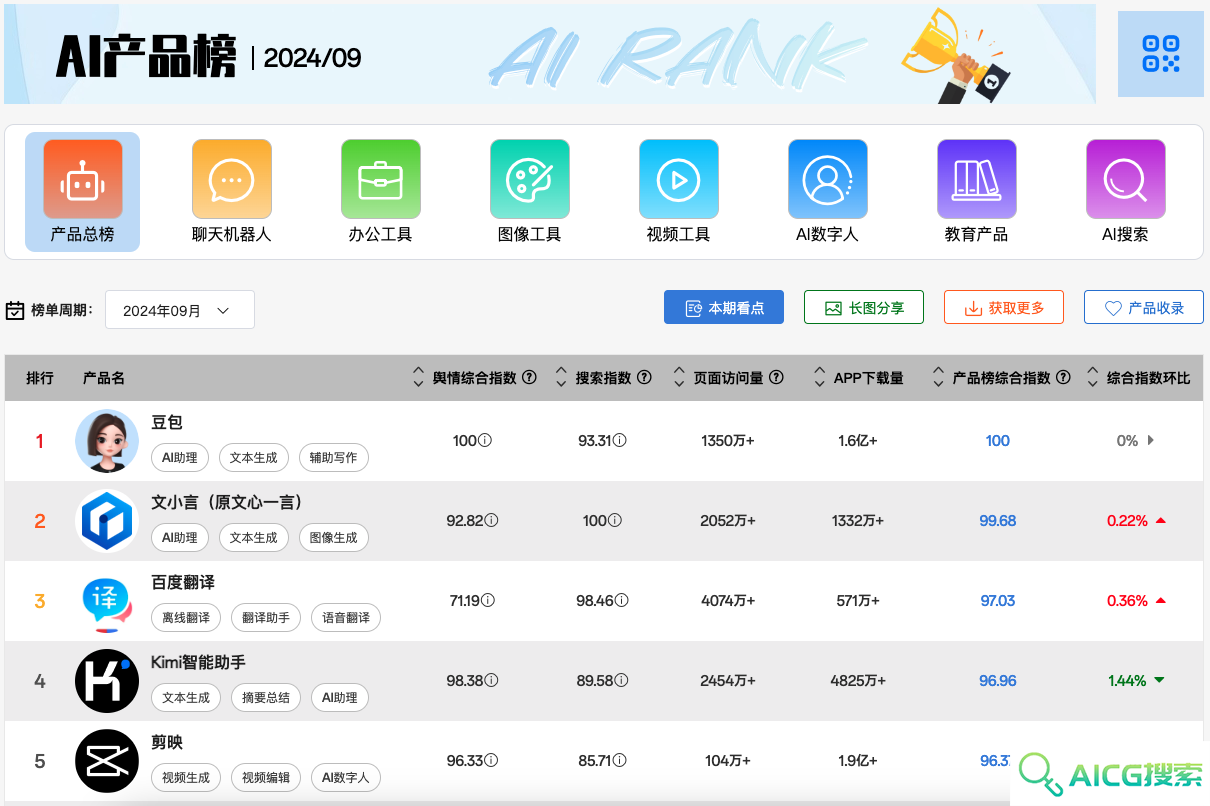
Task: Select the 产品总榜 robot icon category
Action: [82, 180]
